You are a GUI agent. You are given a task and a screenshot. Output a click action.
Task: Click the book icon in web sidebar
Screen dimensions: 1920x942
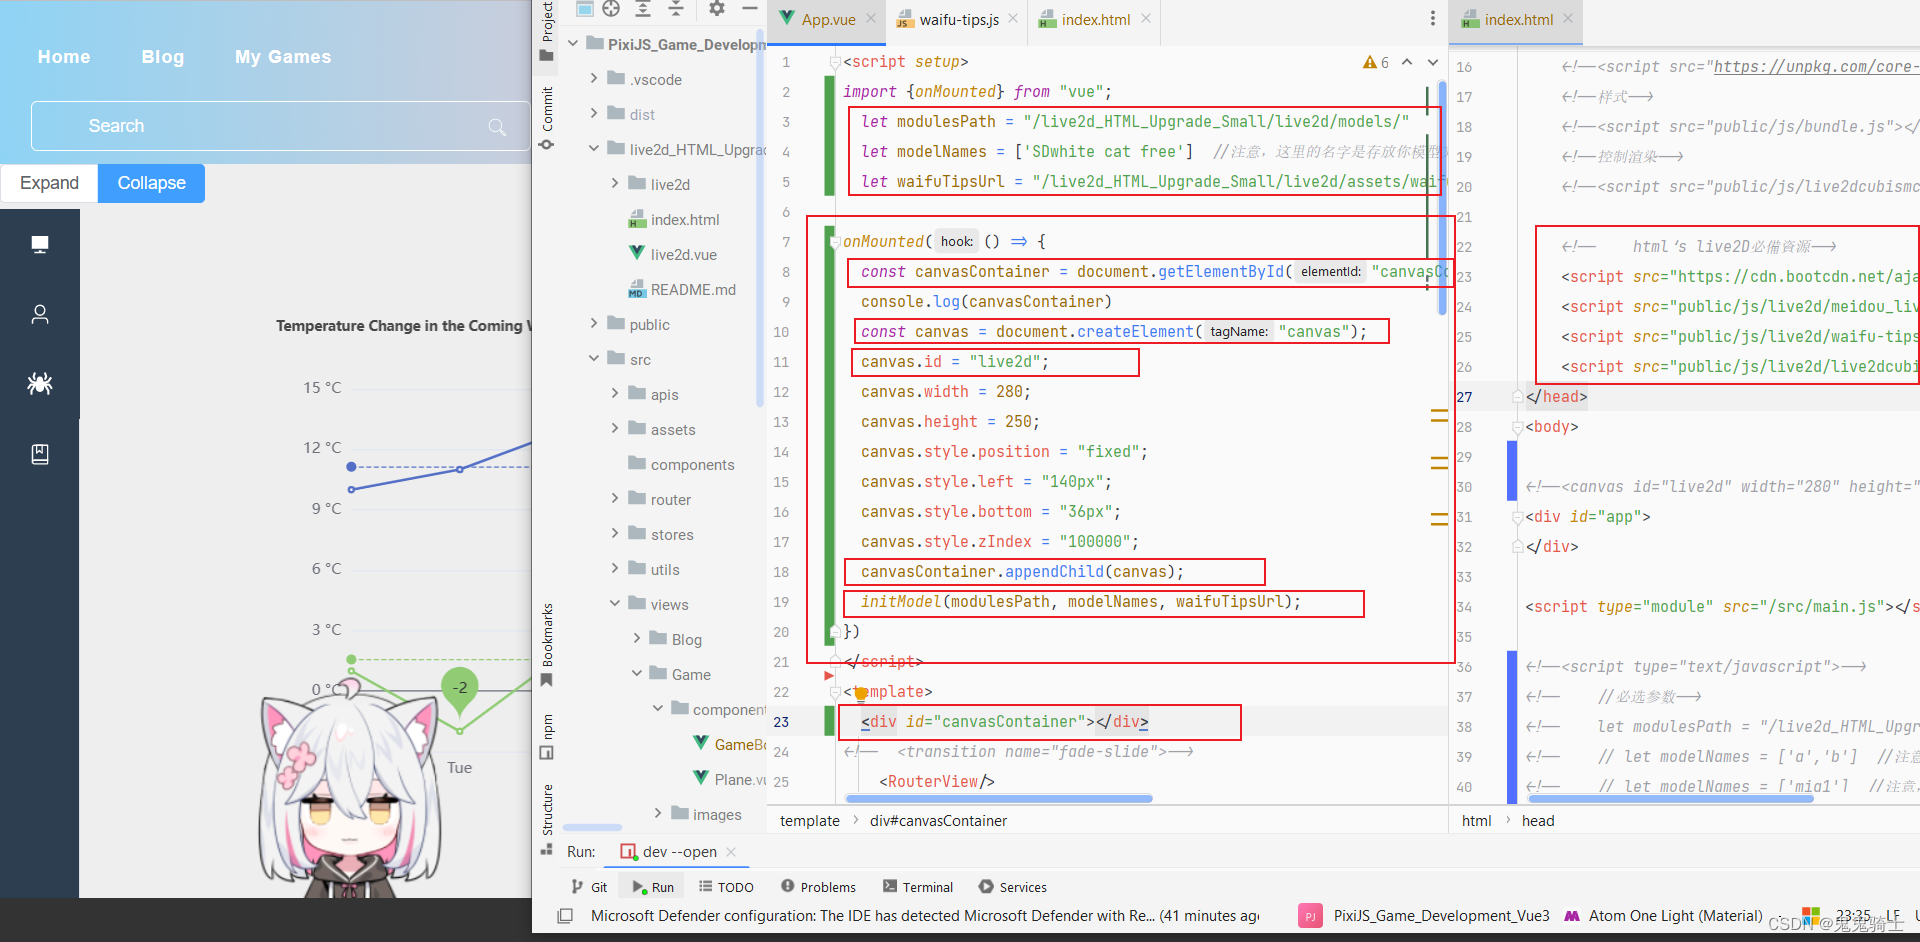pos(40,454)
